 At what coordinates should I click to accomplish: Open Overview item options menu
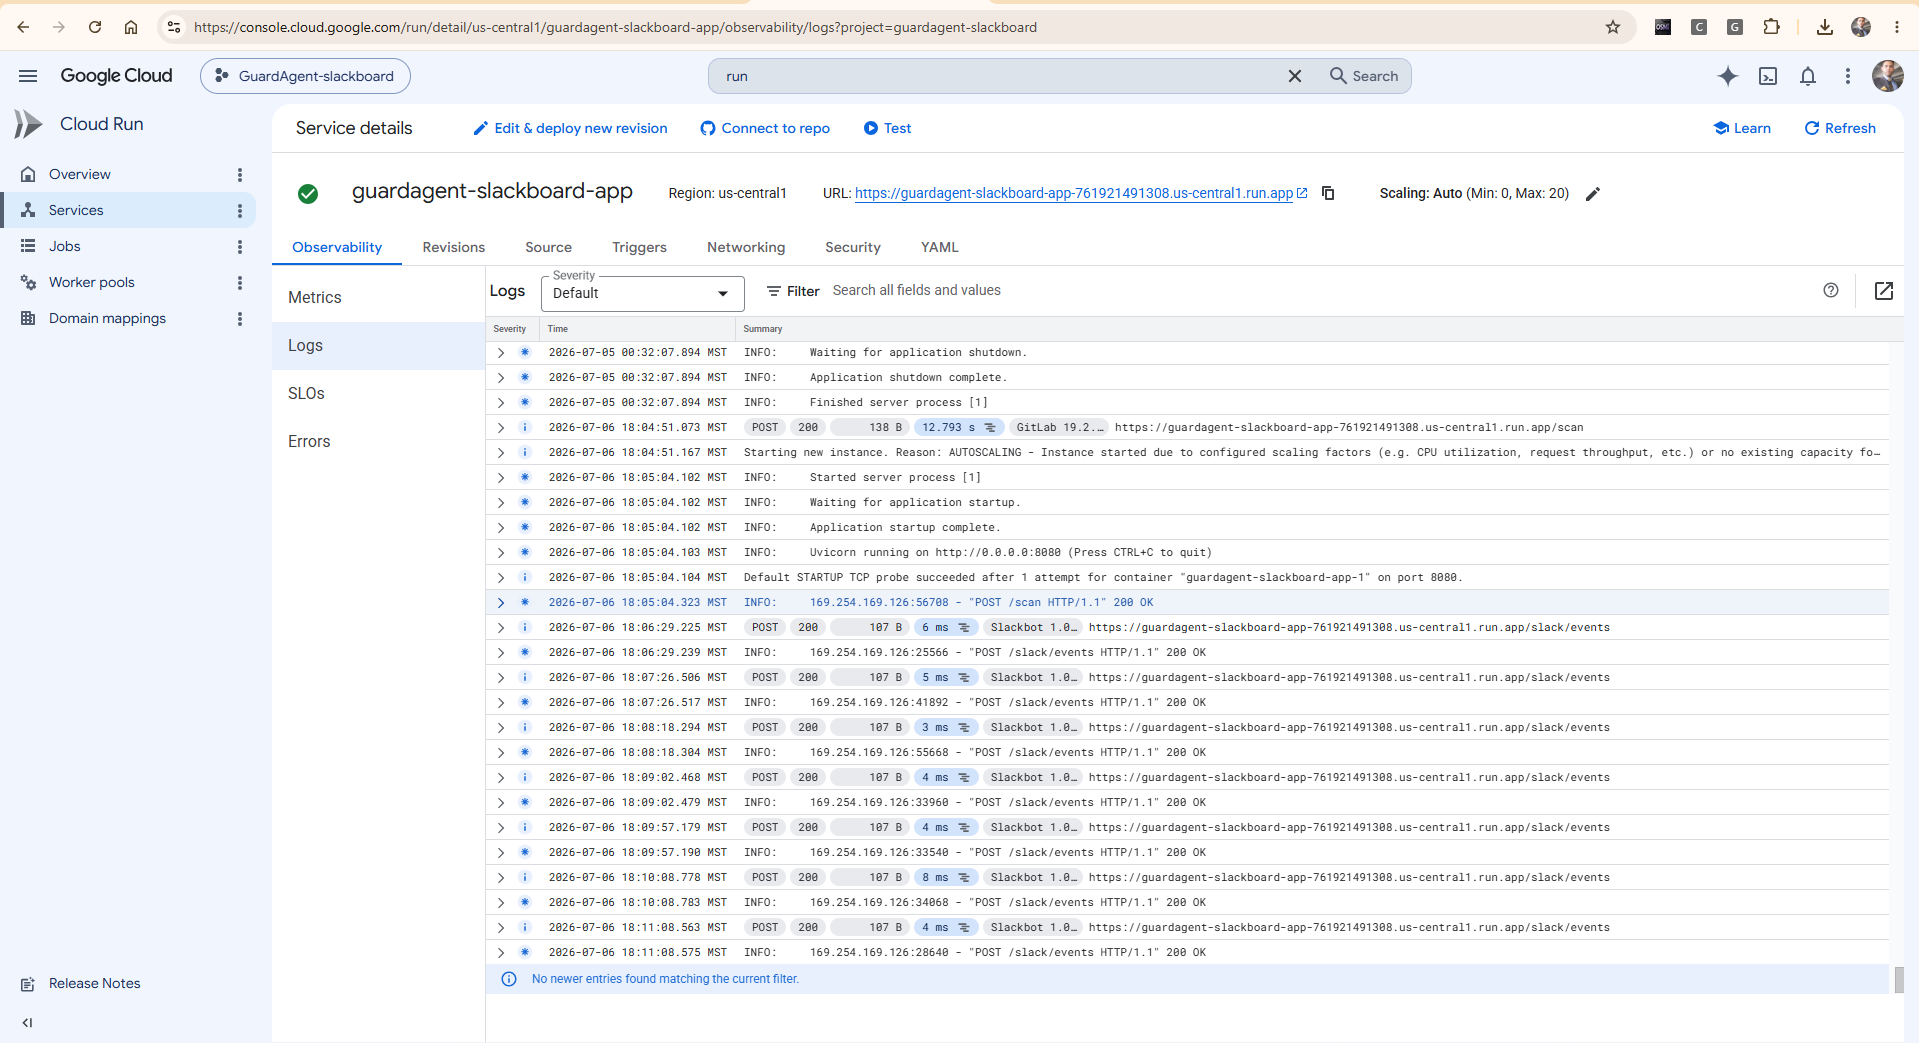(240, 175)
